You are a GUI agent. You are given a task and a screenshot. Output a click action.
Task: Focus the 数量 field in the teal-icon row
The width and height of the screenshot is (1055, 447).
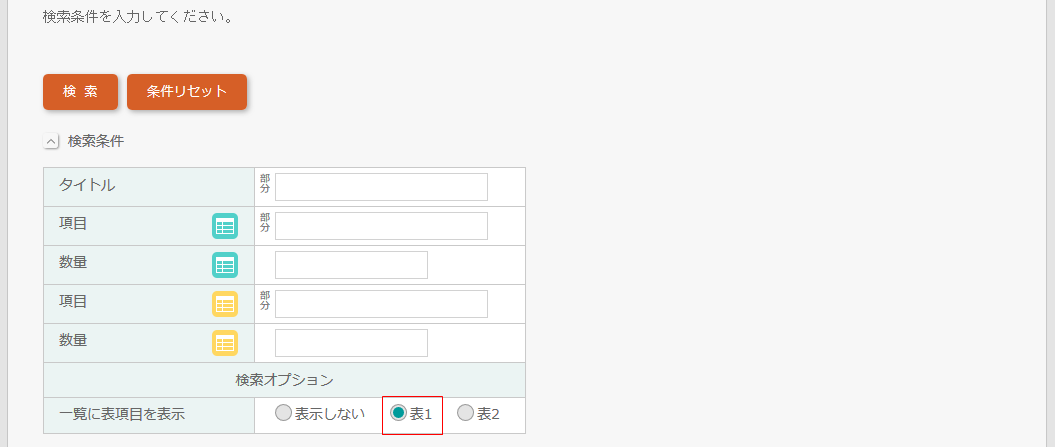tap(351, 265)
